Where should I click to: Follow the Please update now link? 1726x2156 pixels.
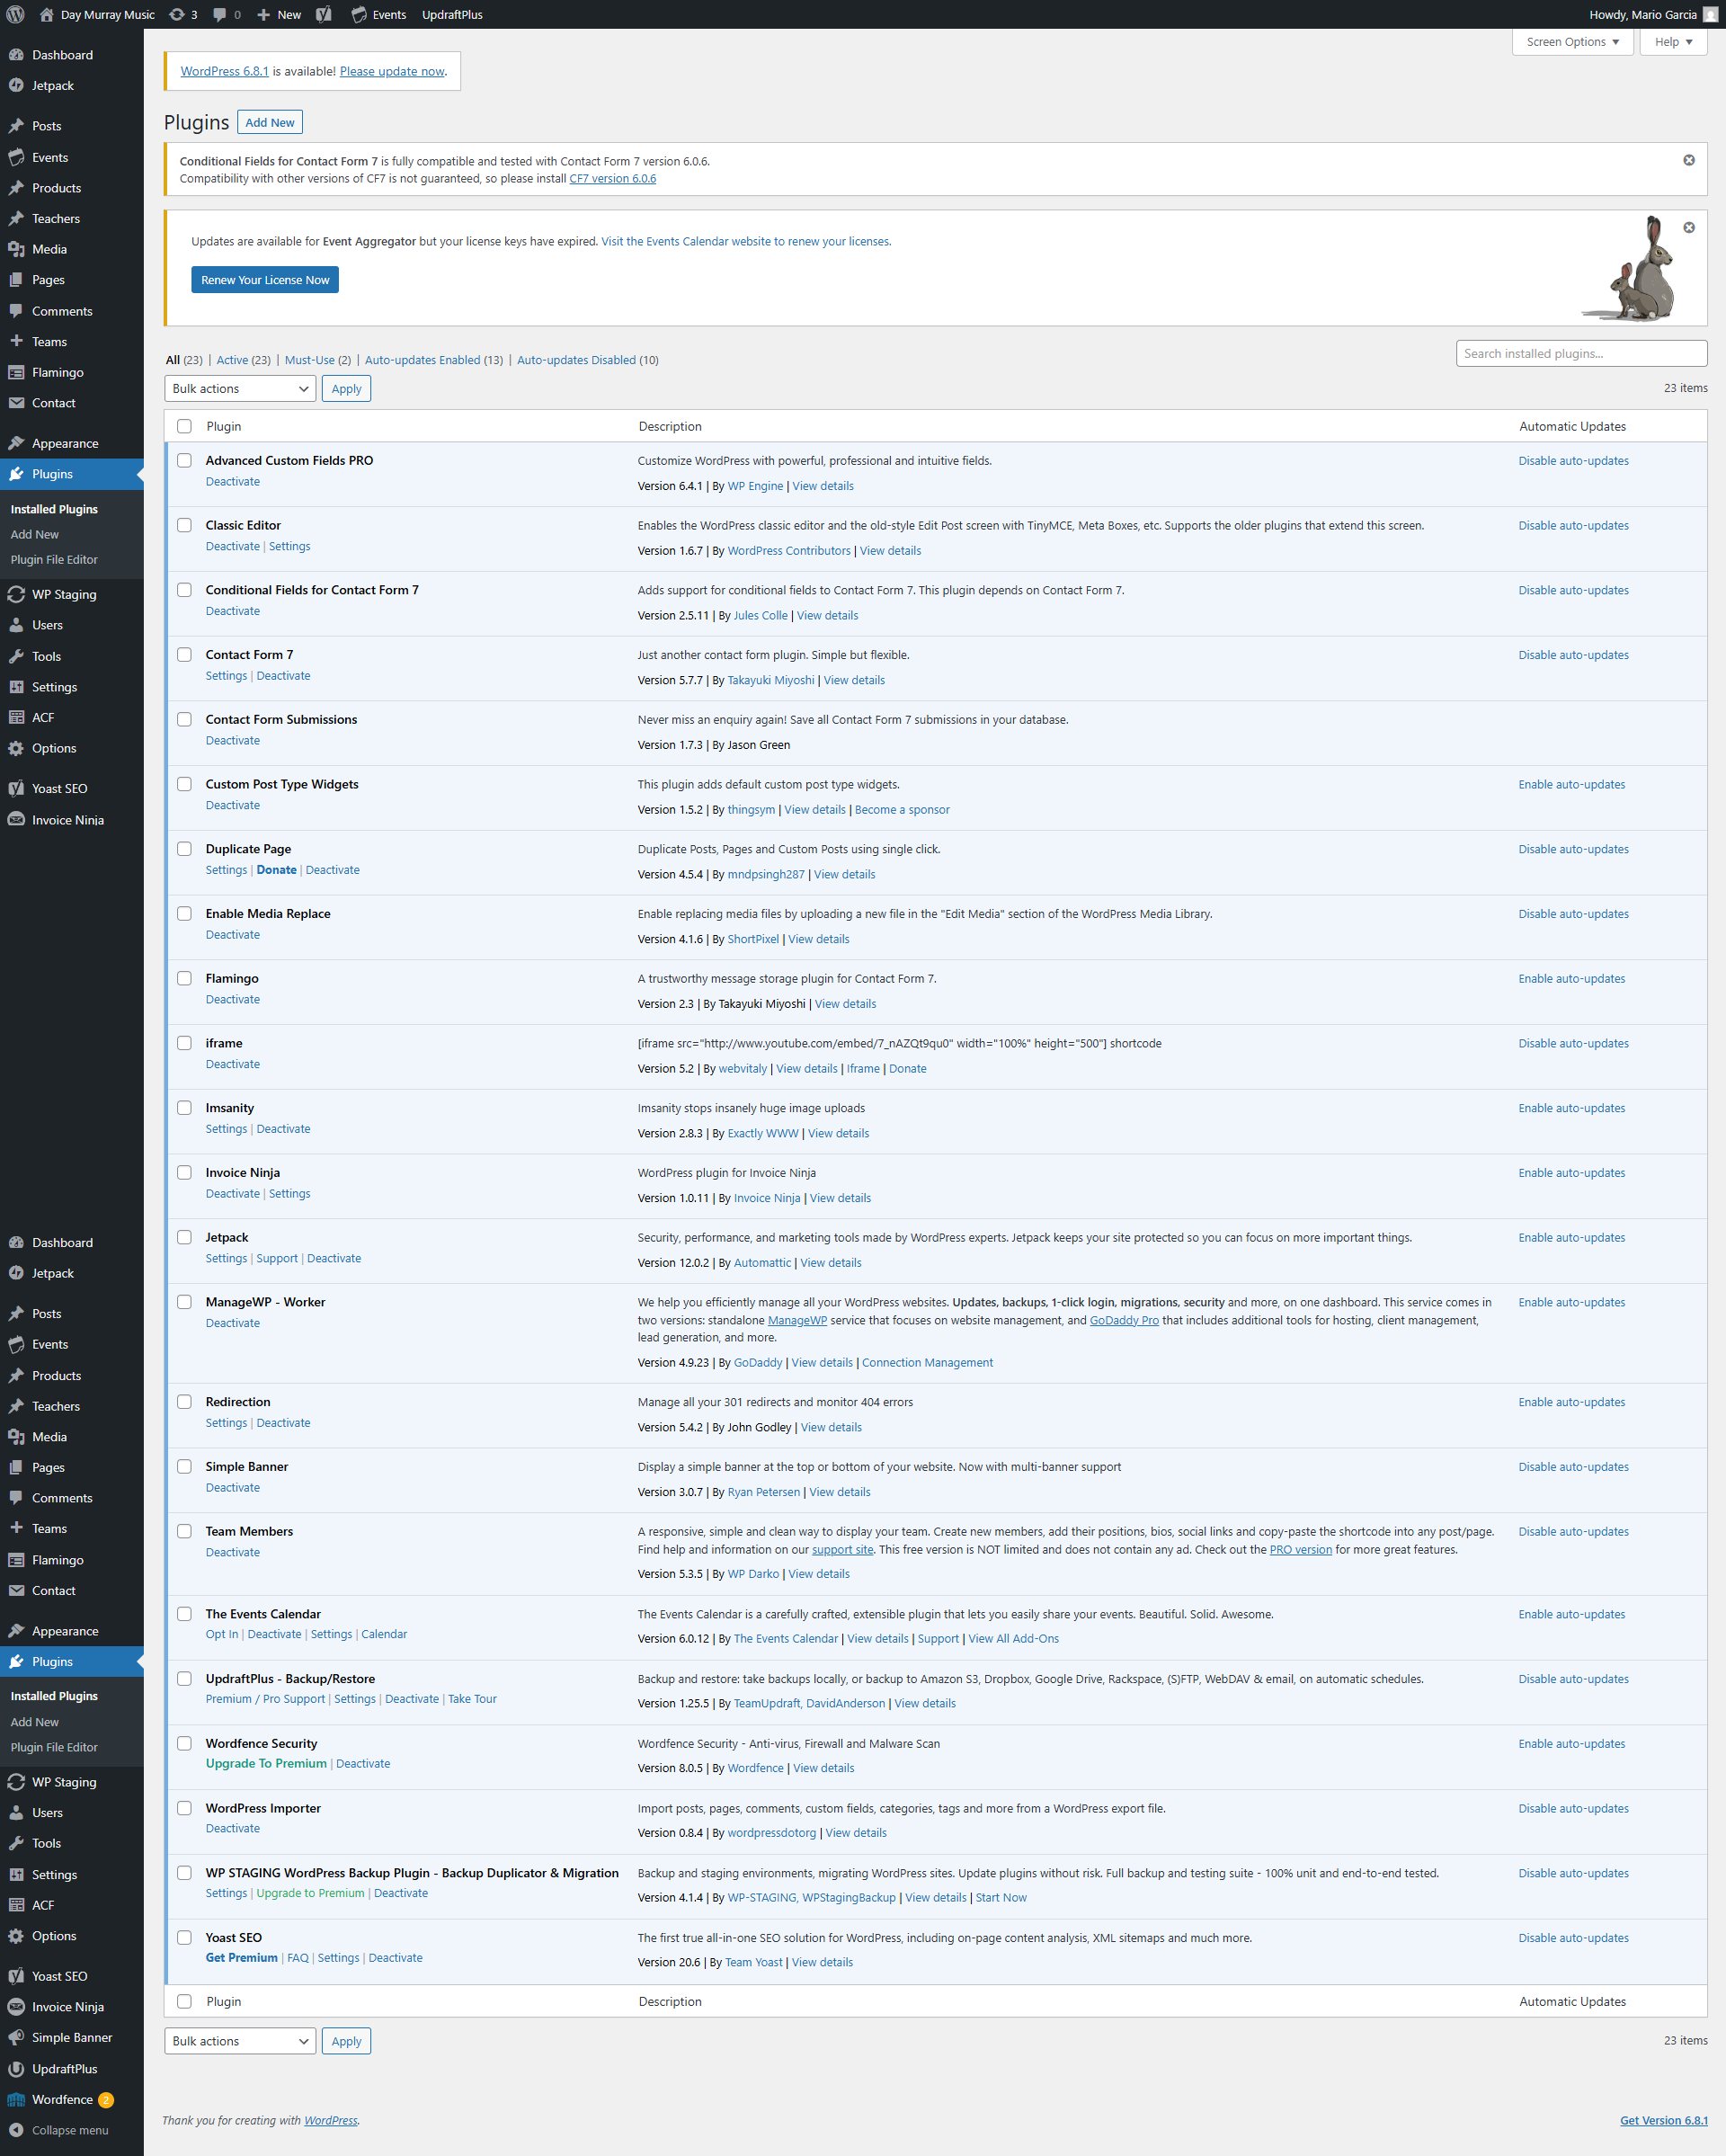[392, 71]
